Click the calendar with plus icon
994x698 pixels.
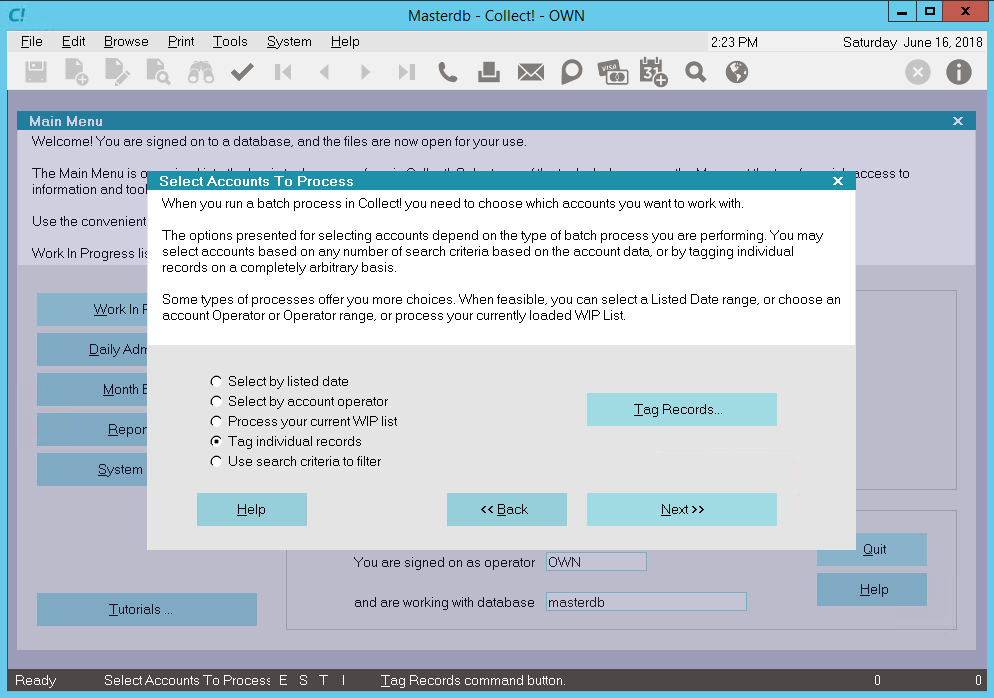(653, 72)
